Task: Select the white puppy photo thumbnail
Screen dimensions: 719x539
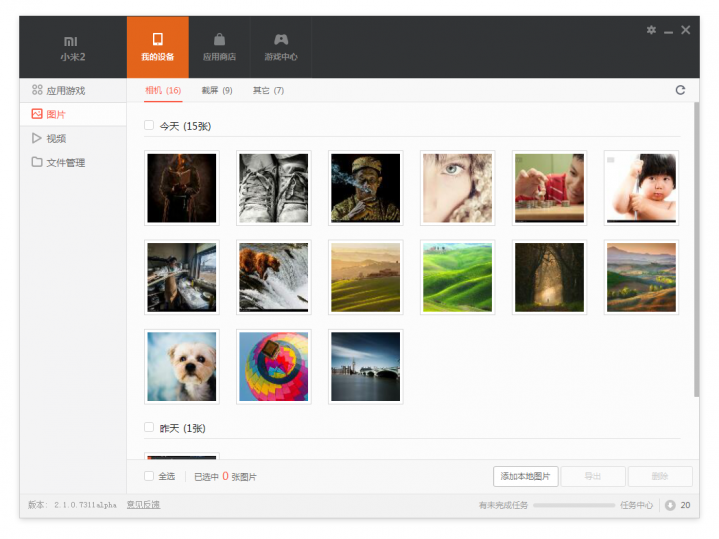Action: (182, 367)
